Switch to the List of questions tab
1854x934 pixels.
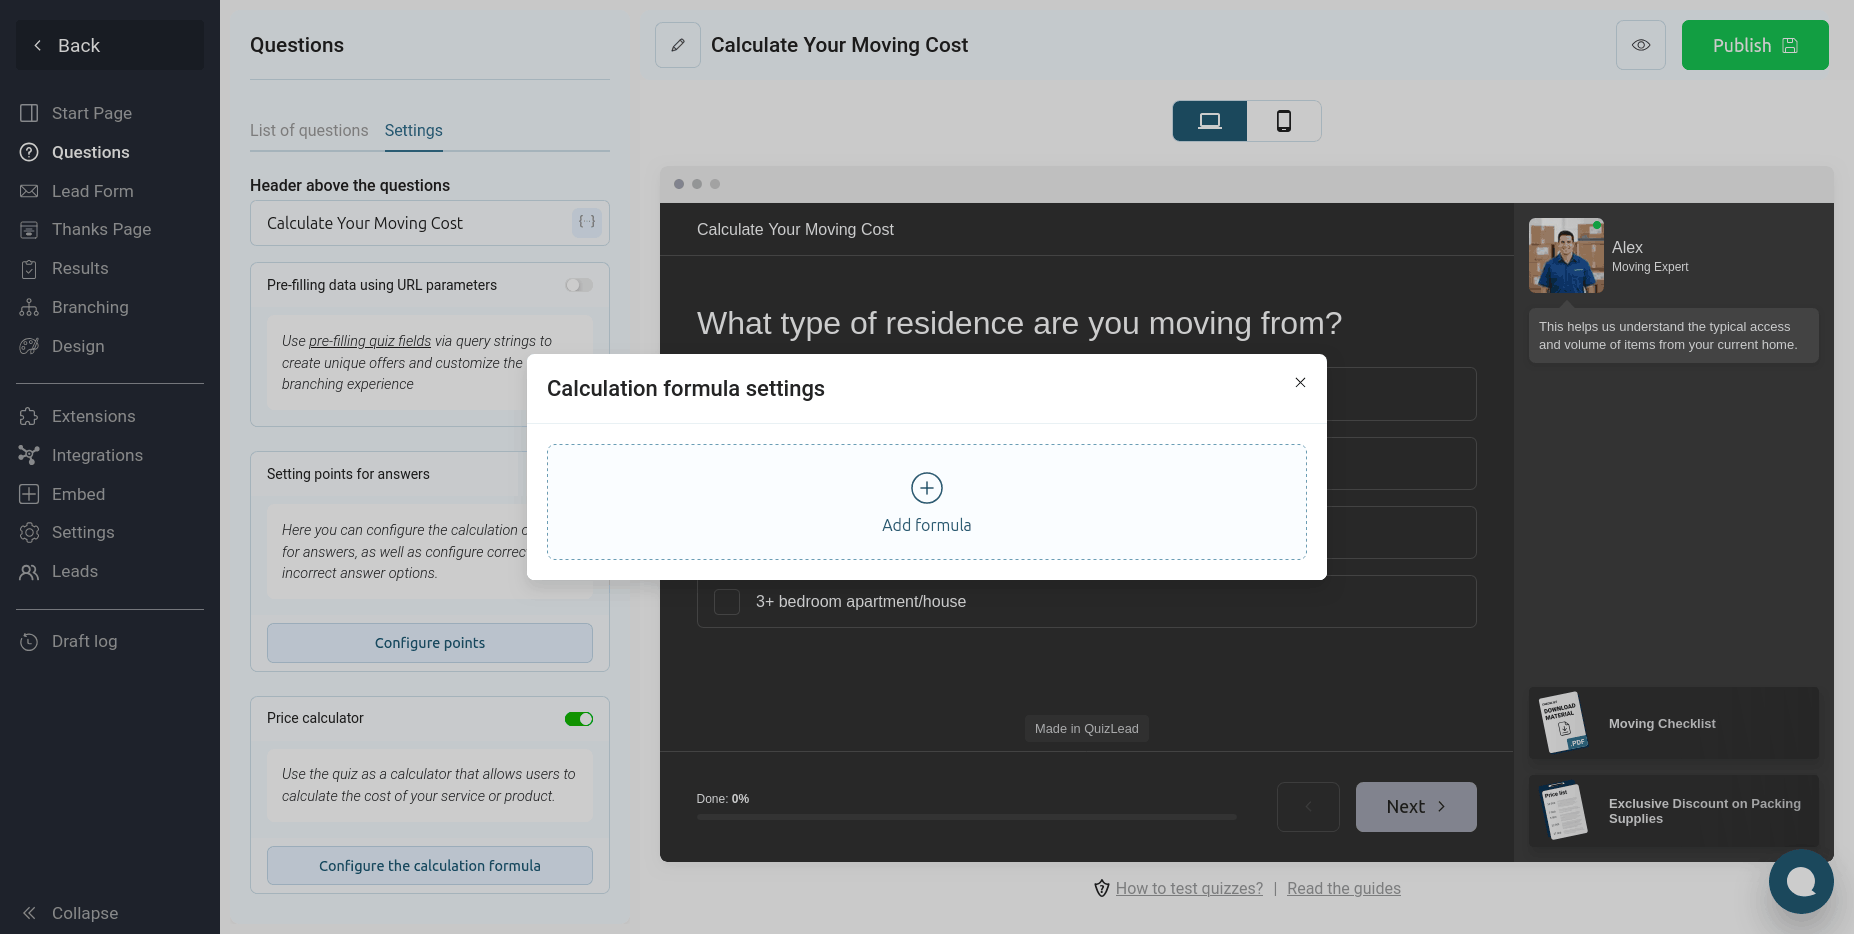(x=309, y=130)
